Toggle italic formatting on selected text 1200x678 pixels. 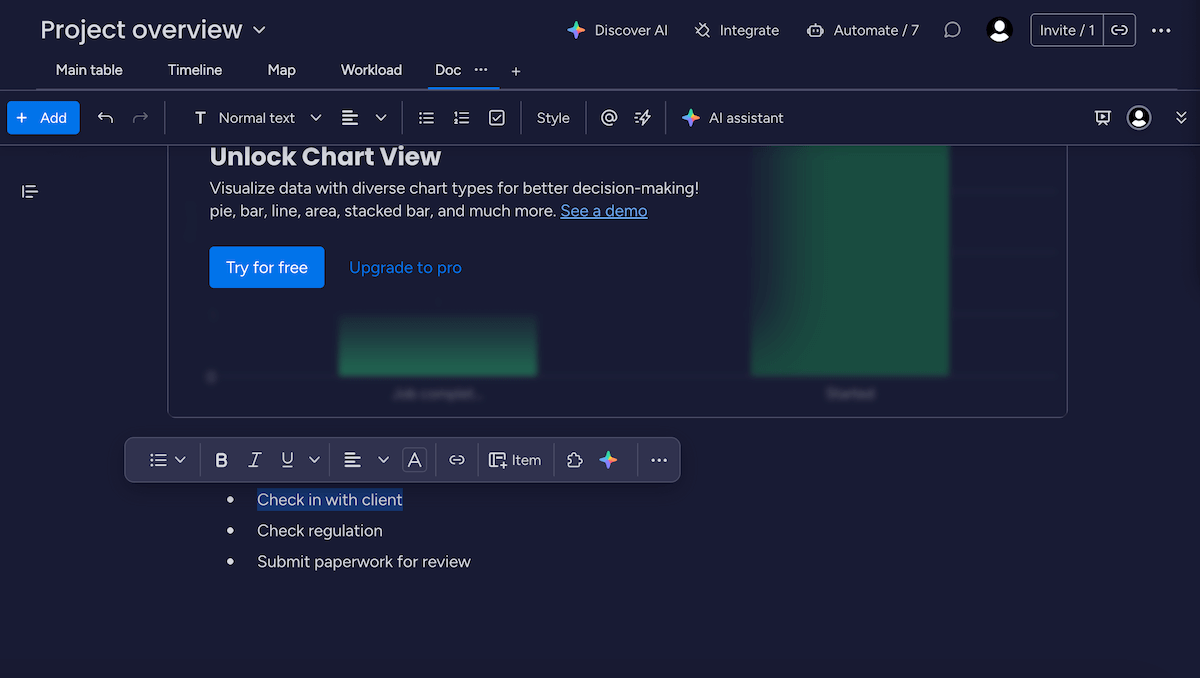254,459
